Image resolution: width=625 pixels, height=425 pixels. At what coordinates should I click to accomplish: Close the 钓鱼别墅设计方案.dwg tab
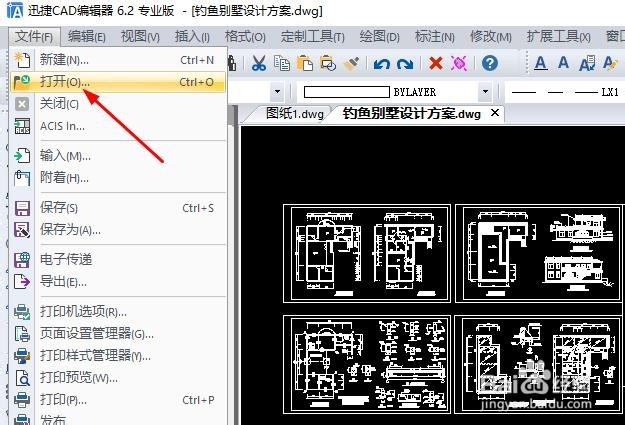(495, 113)
